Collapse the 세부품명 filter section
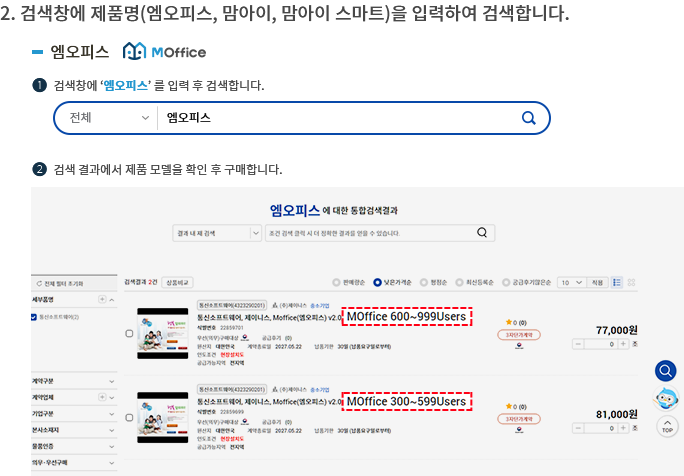Image resolution: width=684 pixels, height=476 pixels. pyautogui.click(x=112, y=300)
